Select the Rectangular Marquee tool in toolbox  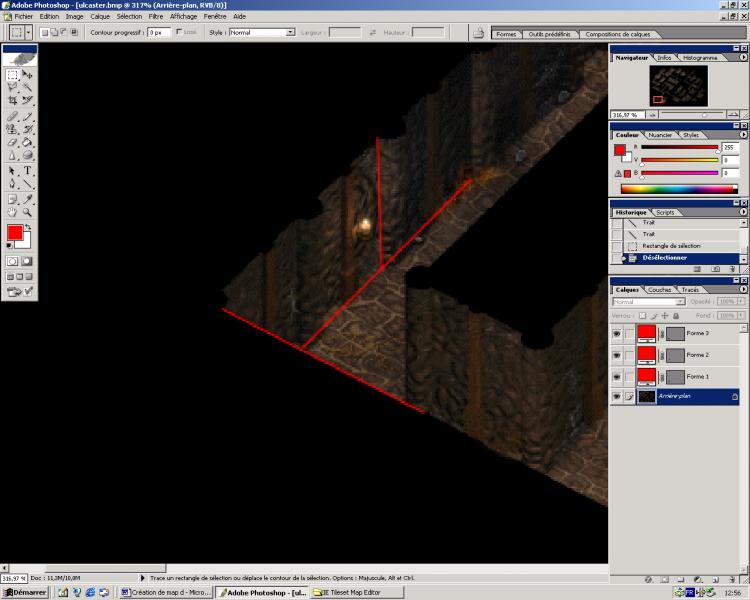pyautogui.click(x=12, y=75)
